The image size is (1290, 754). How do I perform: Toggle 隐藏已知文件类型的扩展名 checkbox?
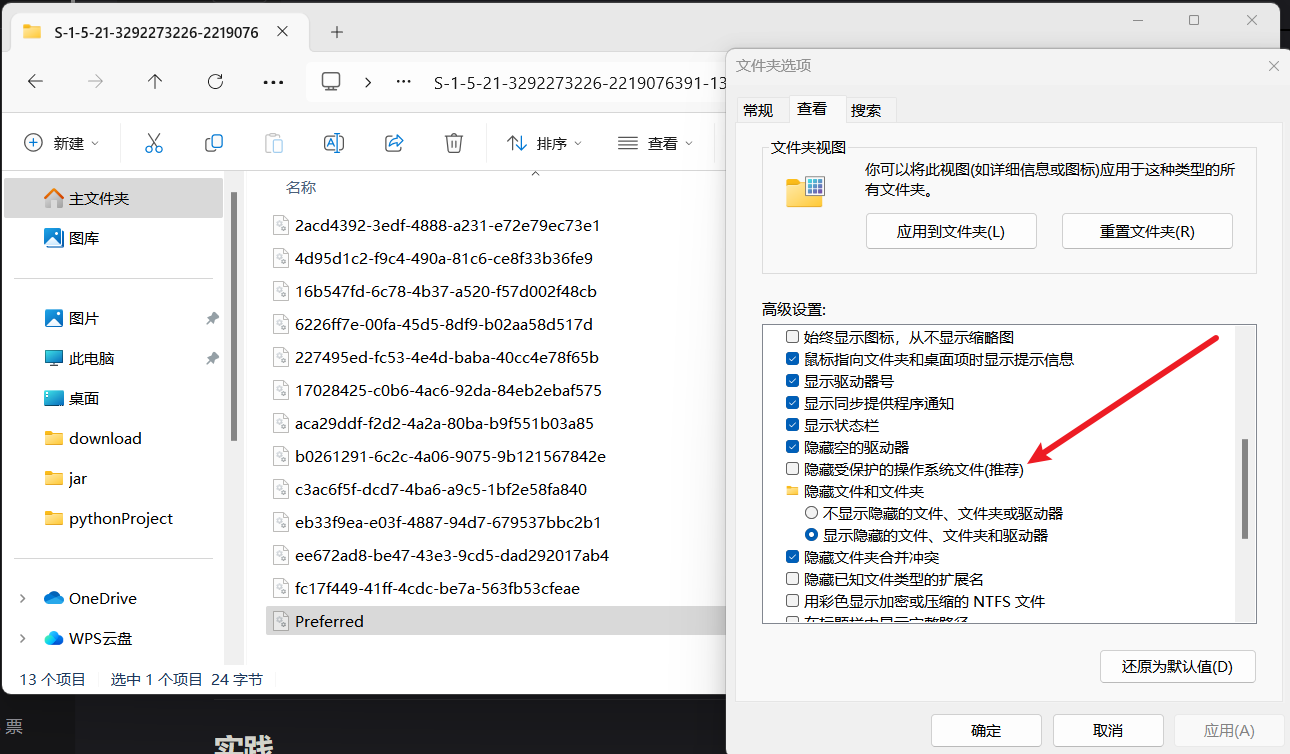793,579
